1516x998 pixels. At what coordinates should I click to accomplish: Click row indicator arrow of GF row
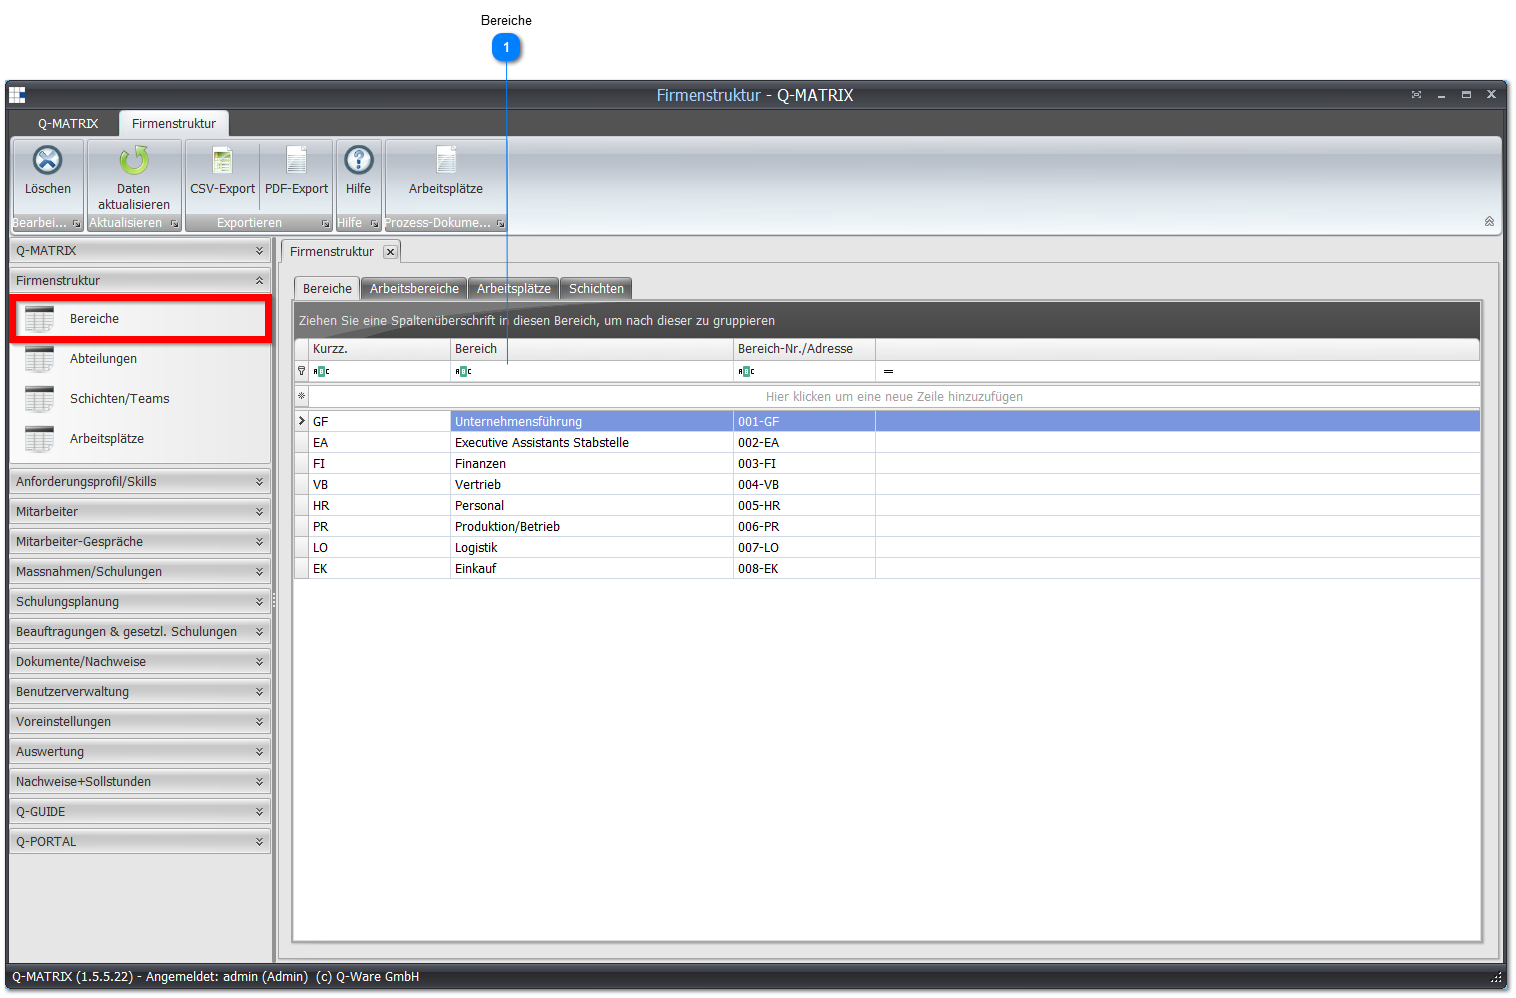[x=301, y=422]
